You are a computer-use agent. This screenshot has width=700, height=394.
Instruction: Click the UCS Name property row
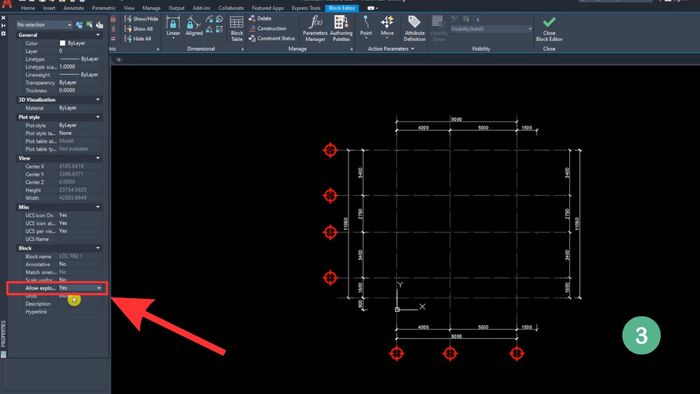tap(59, 239)
